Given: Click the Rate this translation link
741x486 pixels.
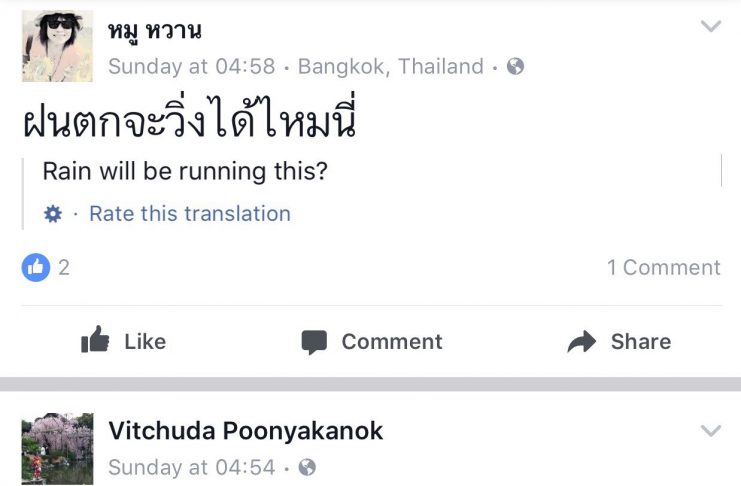Looking at the screenshot, I should pos(190,214).
